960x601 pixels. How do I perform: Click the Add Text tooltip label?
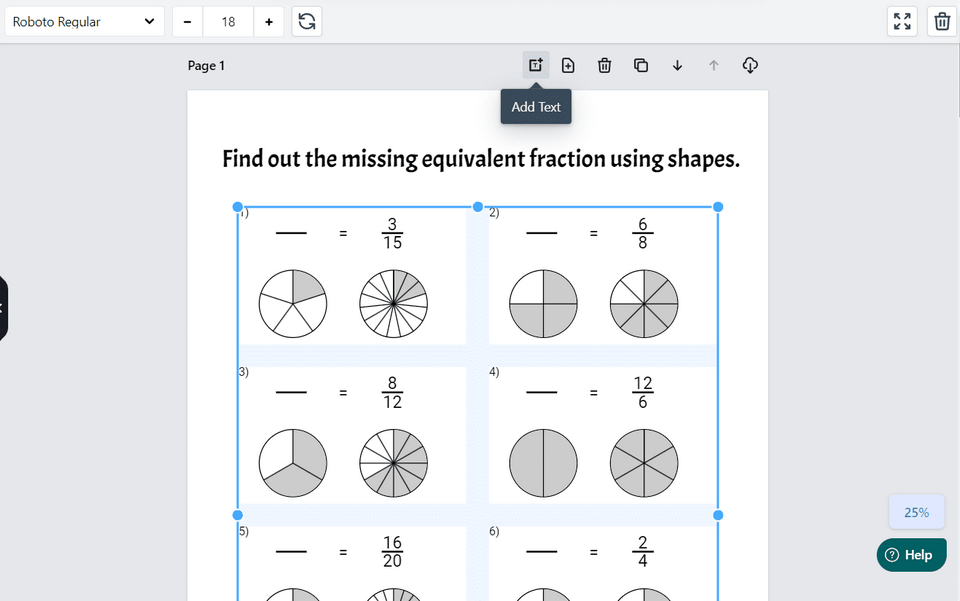(x=536, y=106)
